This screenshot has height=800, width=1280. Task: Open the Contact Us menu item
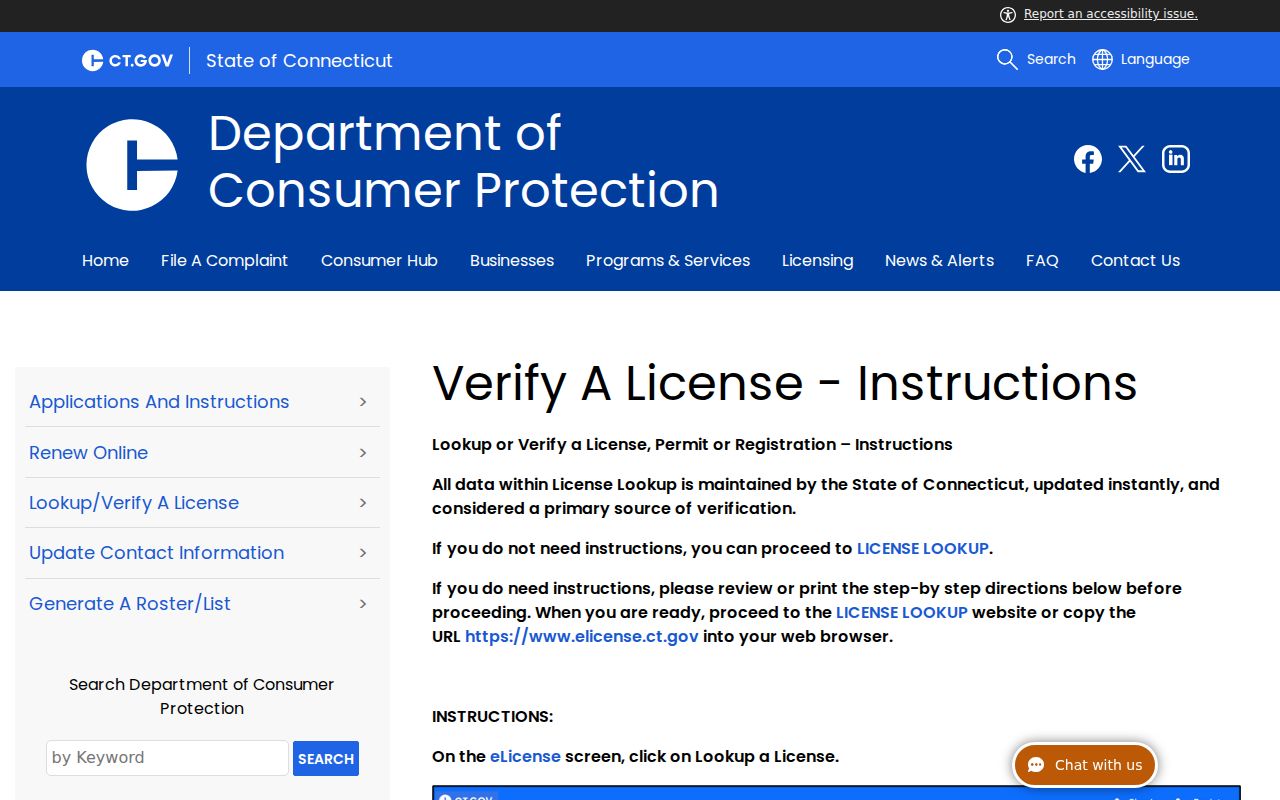pyautogui.click(x=1135, y=260)
